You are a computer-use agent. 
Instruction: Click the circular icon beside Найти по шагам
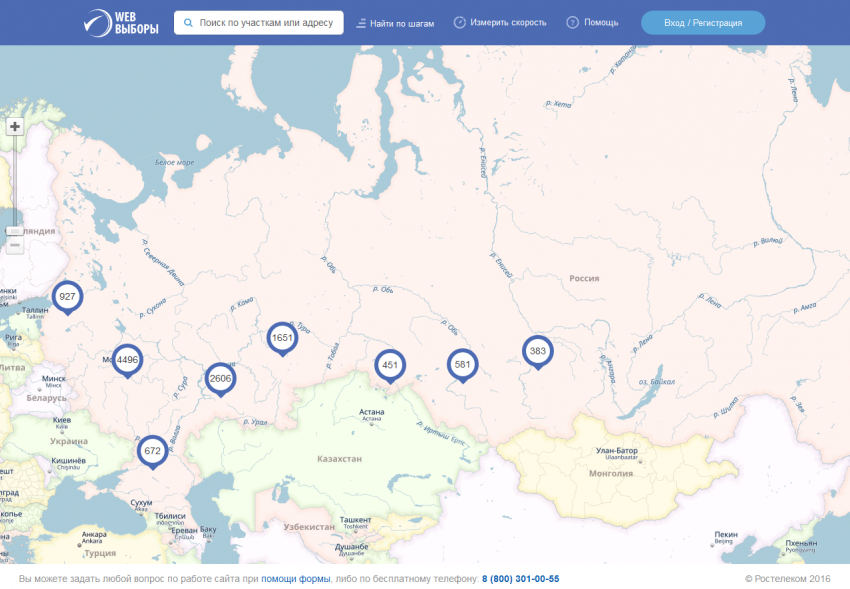(360, 21)
